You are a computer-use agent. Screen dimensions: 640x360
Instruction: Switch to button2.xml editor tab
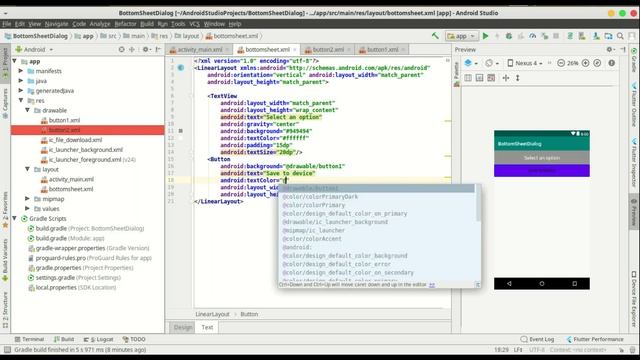[x=328, y=49]
